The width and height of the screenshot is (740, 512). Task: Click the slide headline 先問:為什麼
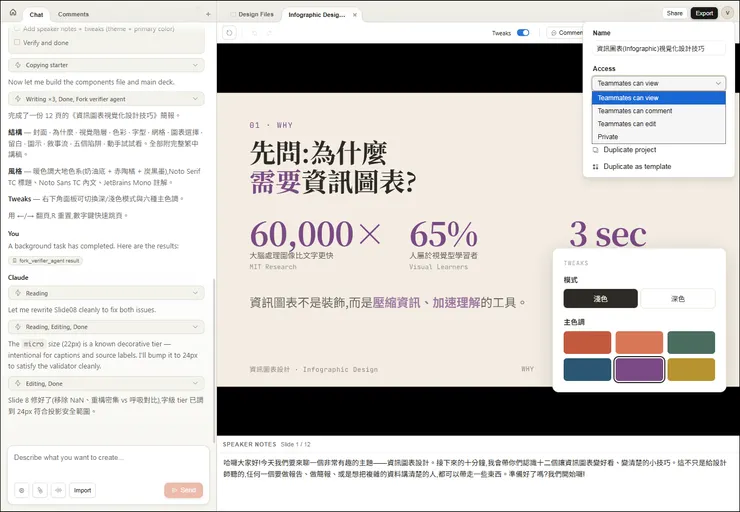(319, 153)
